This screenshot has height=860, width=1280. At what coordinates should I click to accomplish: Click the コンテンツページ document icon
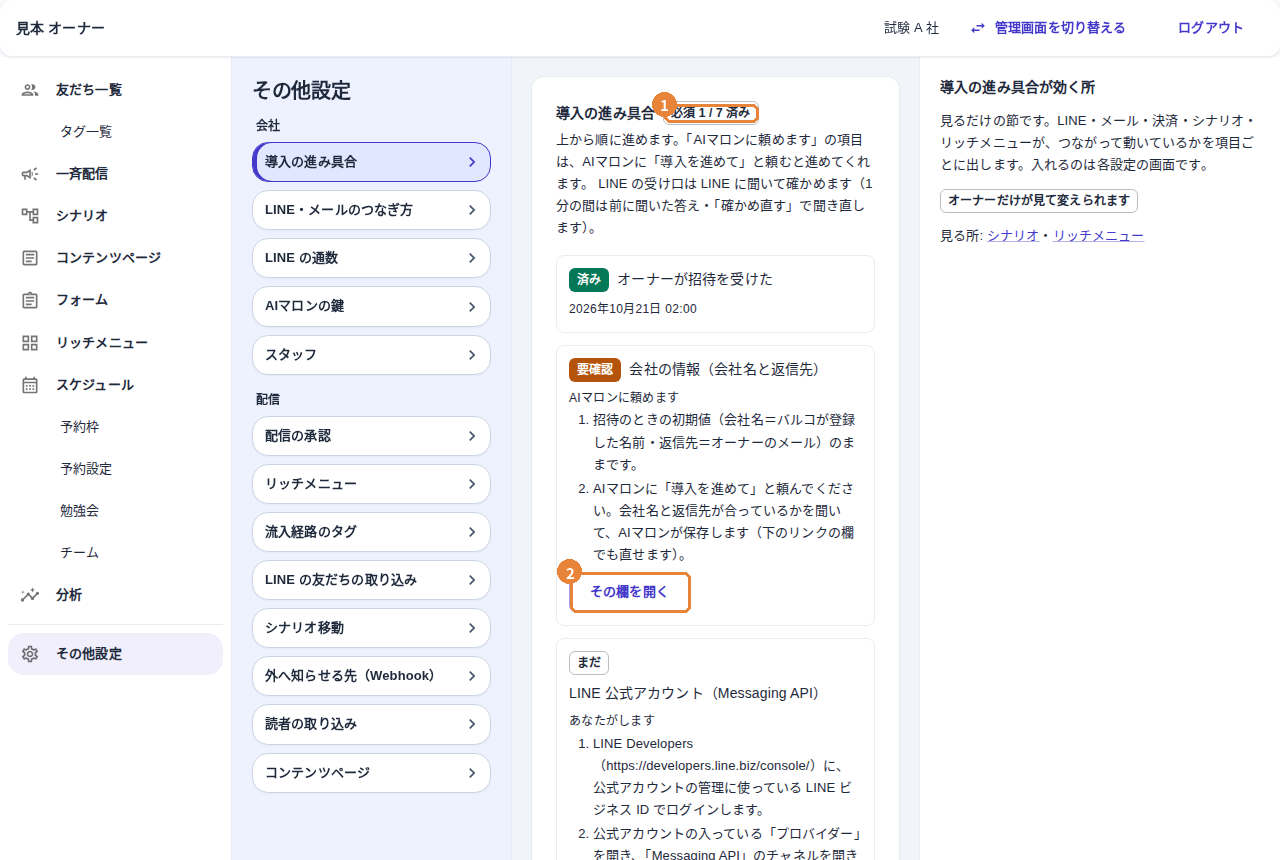(x=30, y=258)
